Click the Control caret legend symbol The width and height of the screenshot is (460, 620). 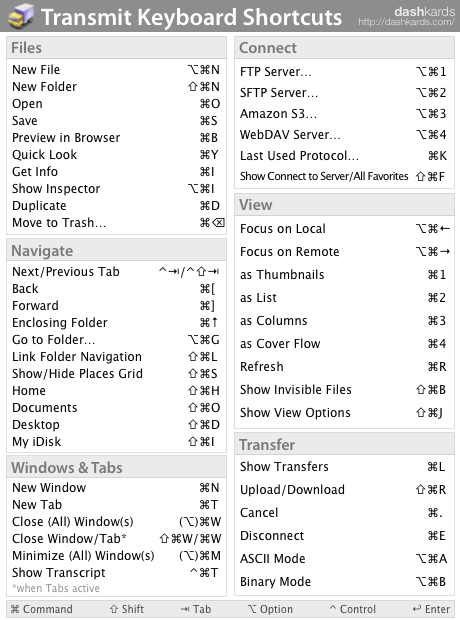pyautogui.click(x=333, y=608)
